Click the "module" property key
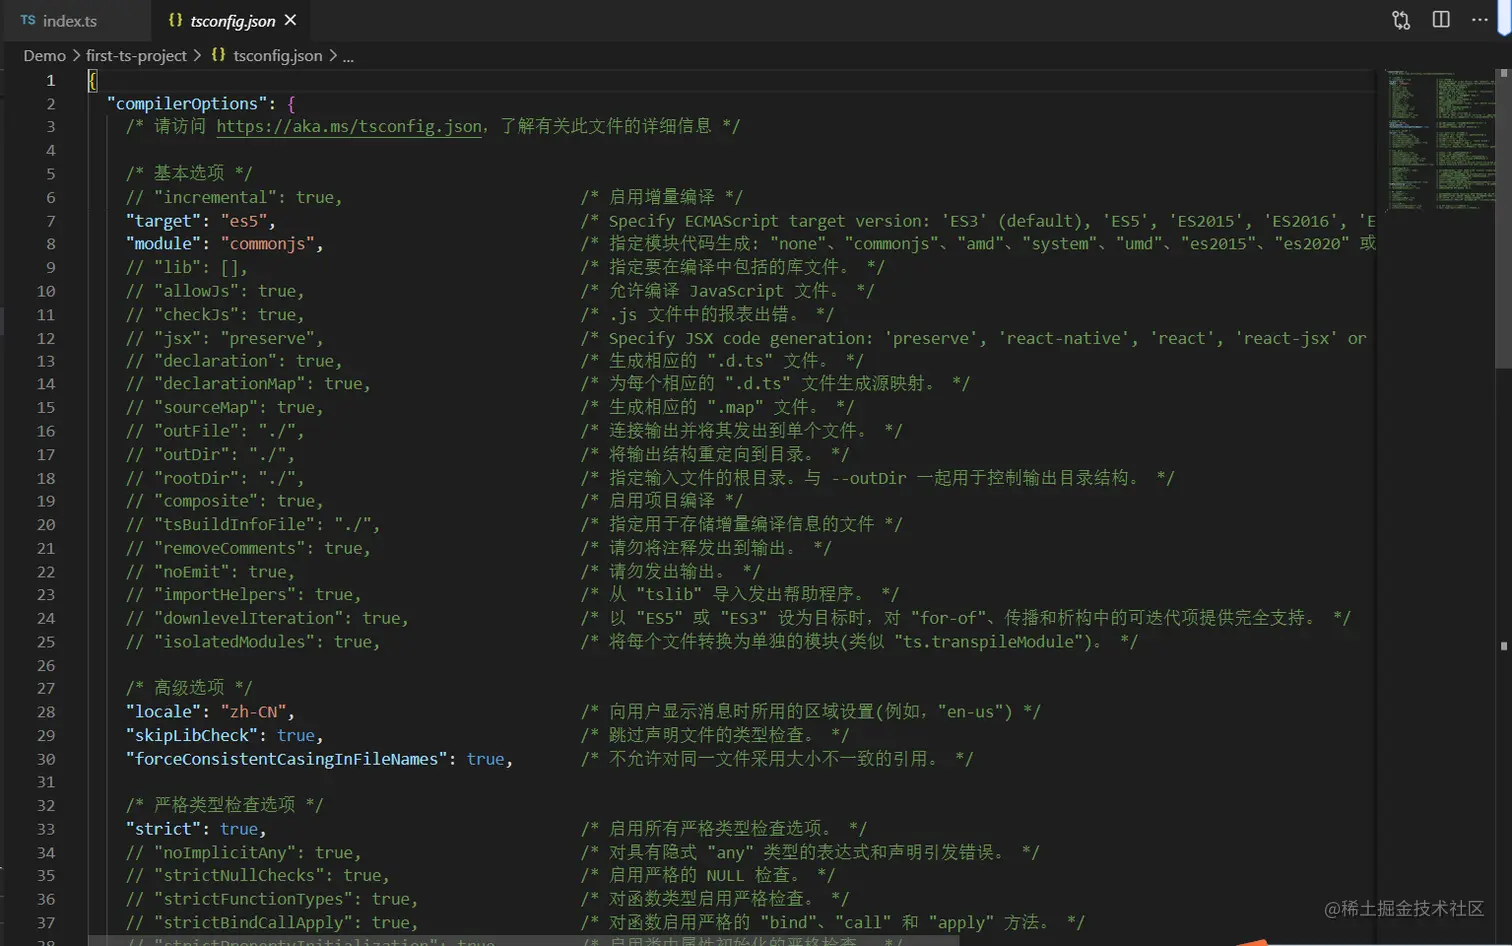 163,244
